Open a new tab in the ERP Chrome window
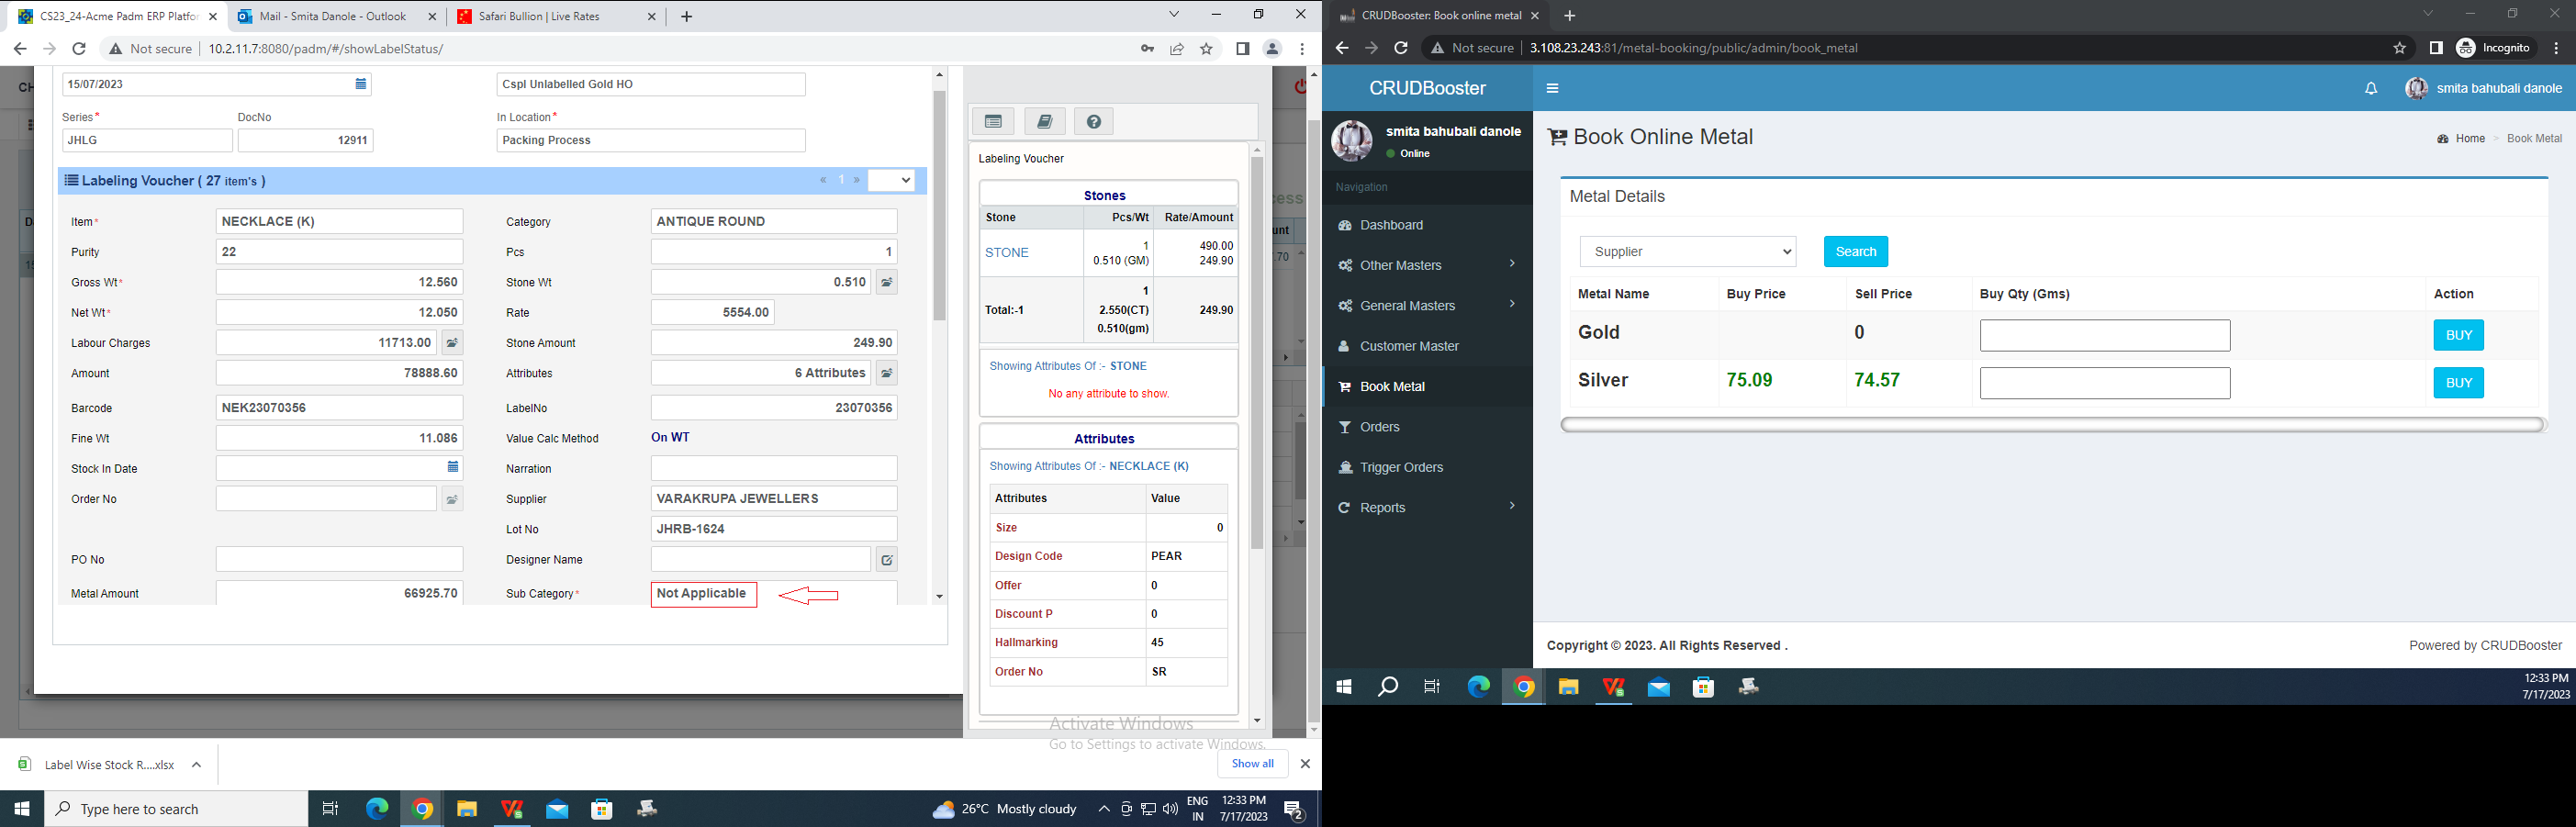 coord(686,16)
